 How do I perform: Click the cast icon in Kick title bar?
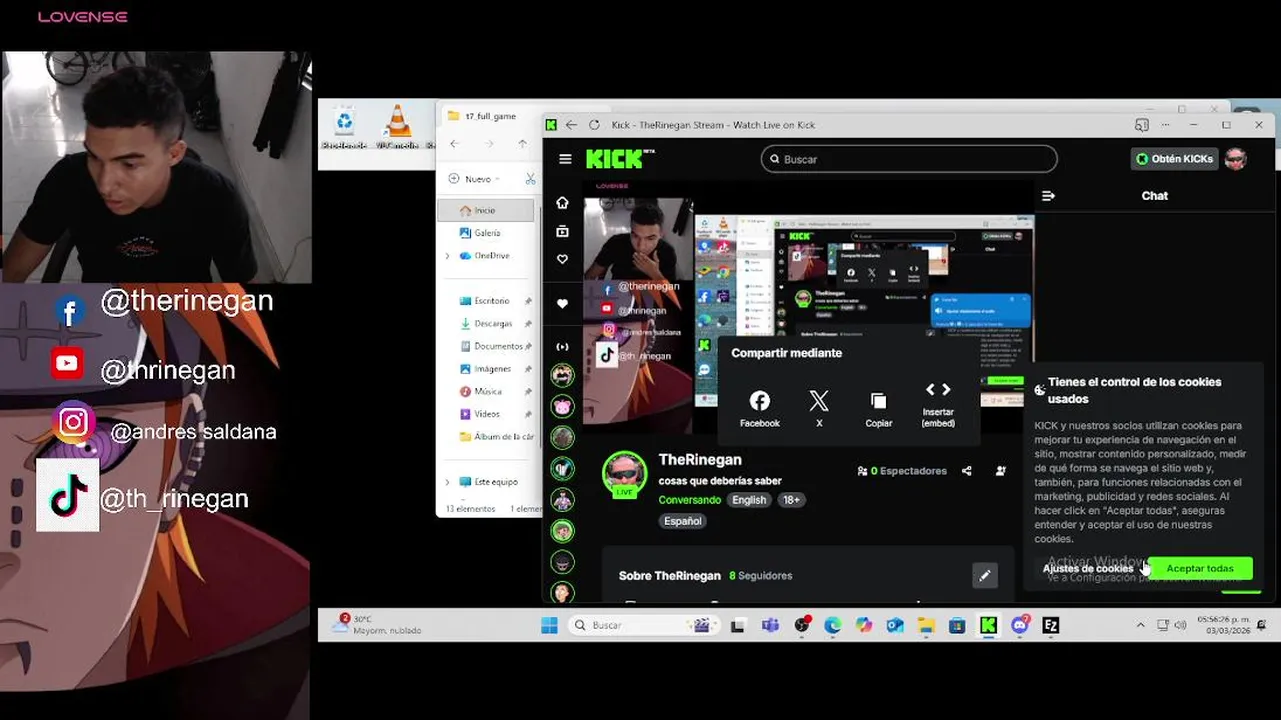[x=1142, y=125]
